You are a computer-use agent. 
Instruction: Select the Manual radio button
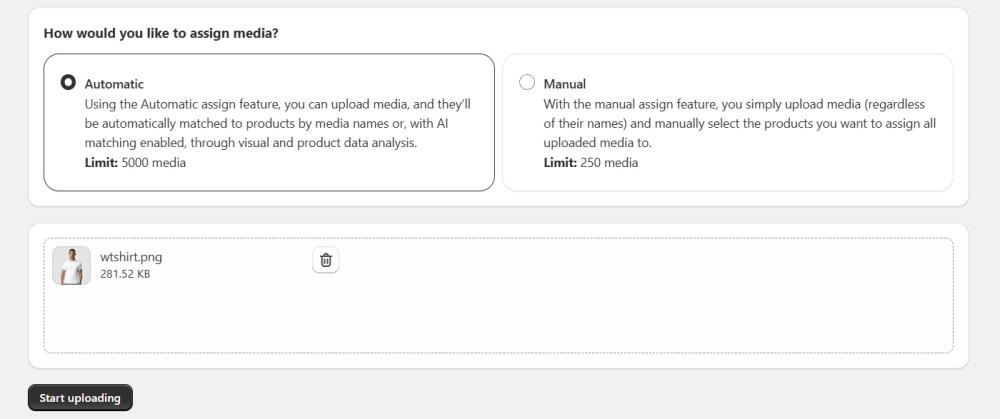point(527,83)
